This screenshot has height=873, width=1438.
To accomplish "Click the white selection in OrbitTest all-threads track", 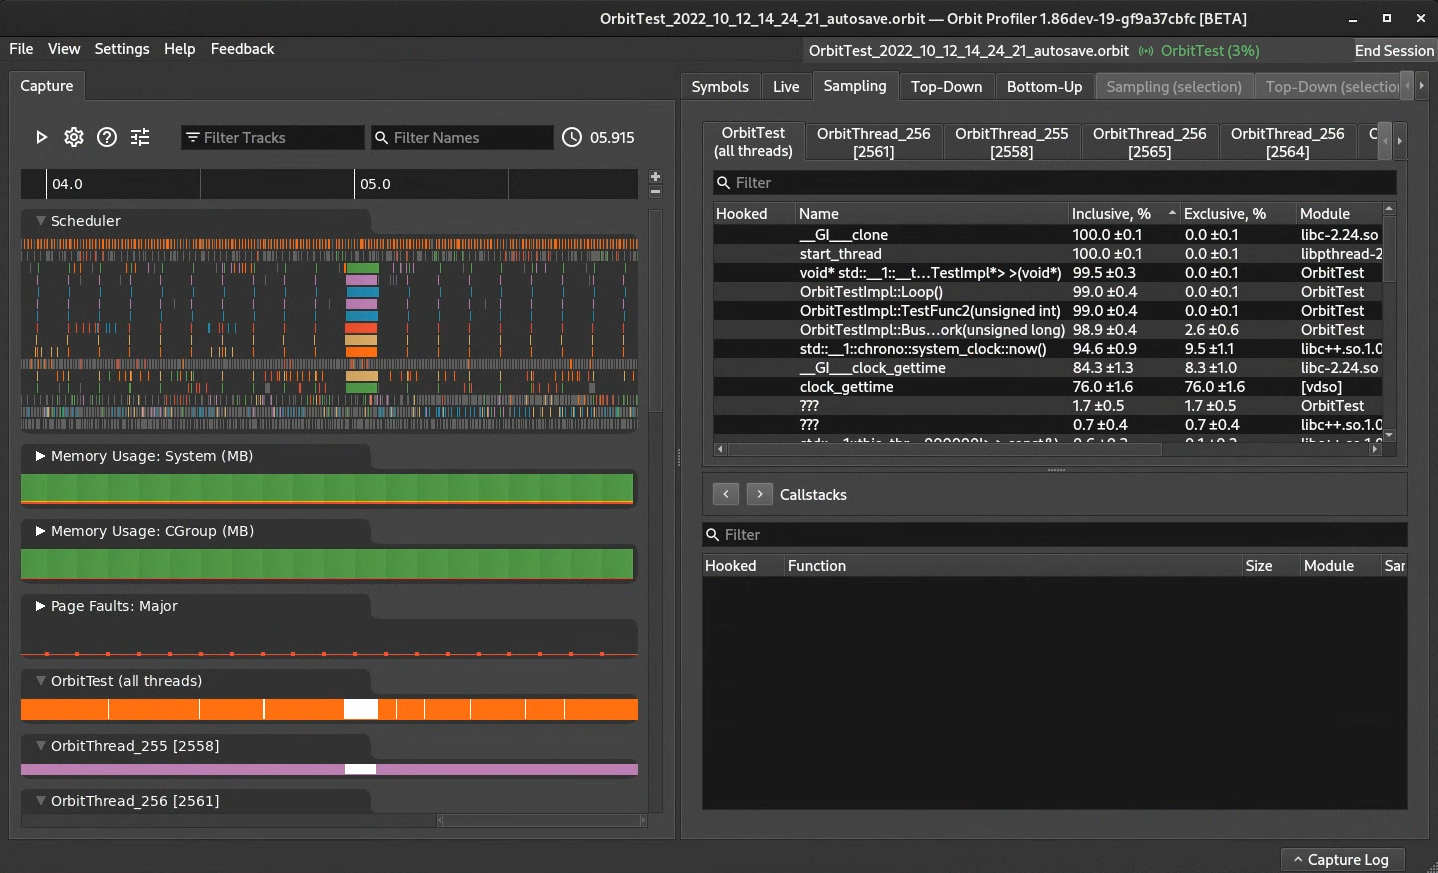I will [x=361, y=710].
